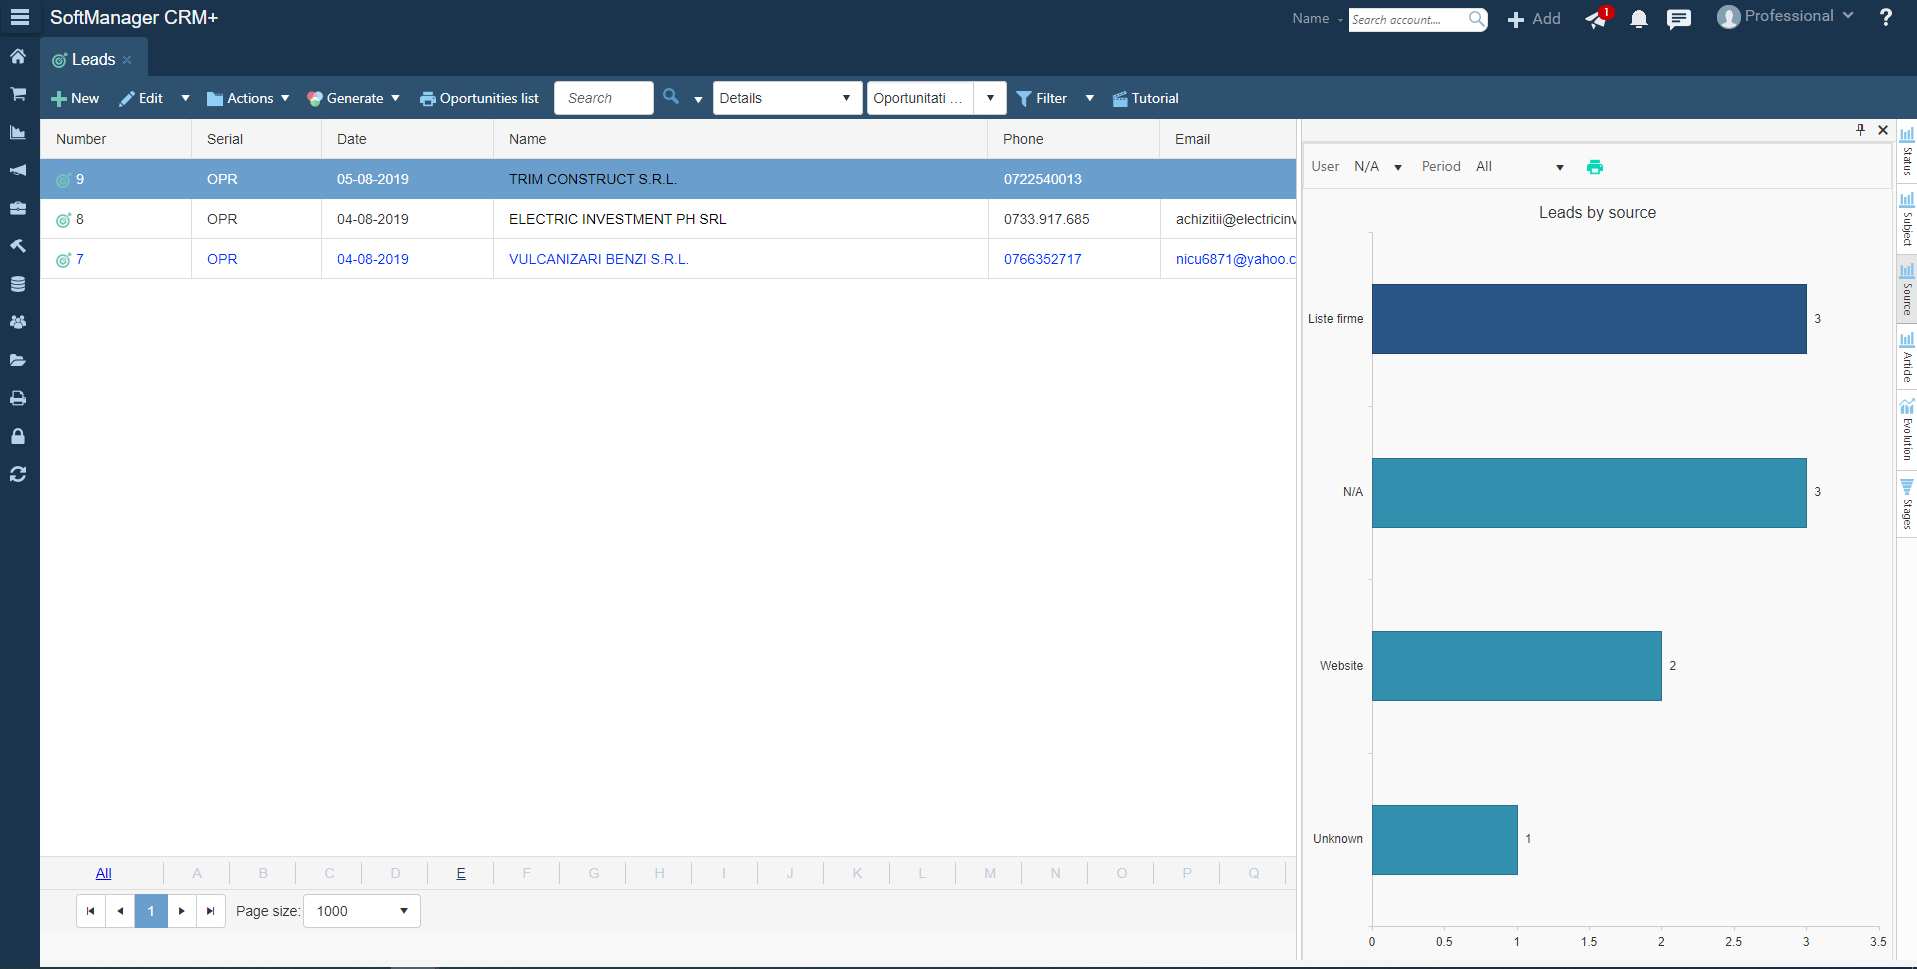Click the notifications bell icon
1917x969 pixels.
tap(1638, 19)
